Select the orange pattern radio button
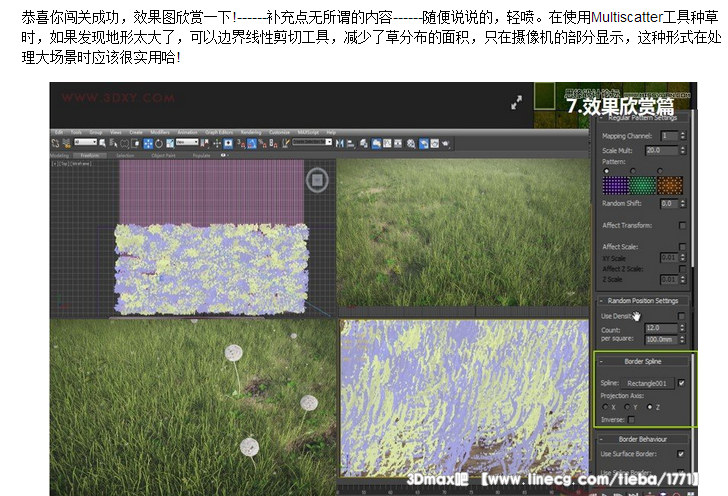The height and width of the screenshot is (496, 728). [x=660, y=171]
